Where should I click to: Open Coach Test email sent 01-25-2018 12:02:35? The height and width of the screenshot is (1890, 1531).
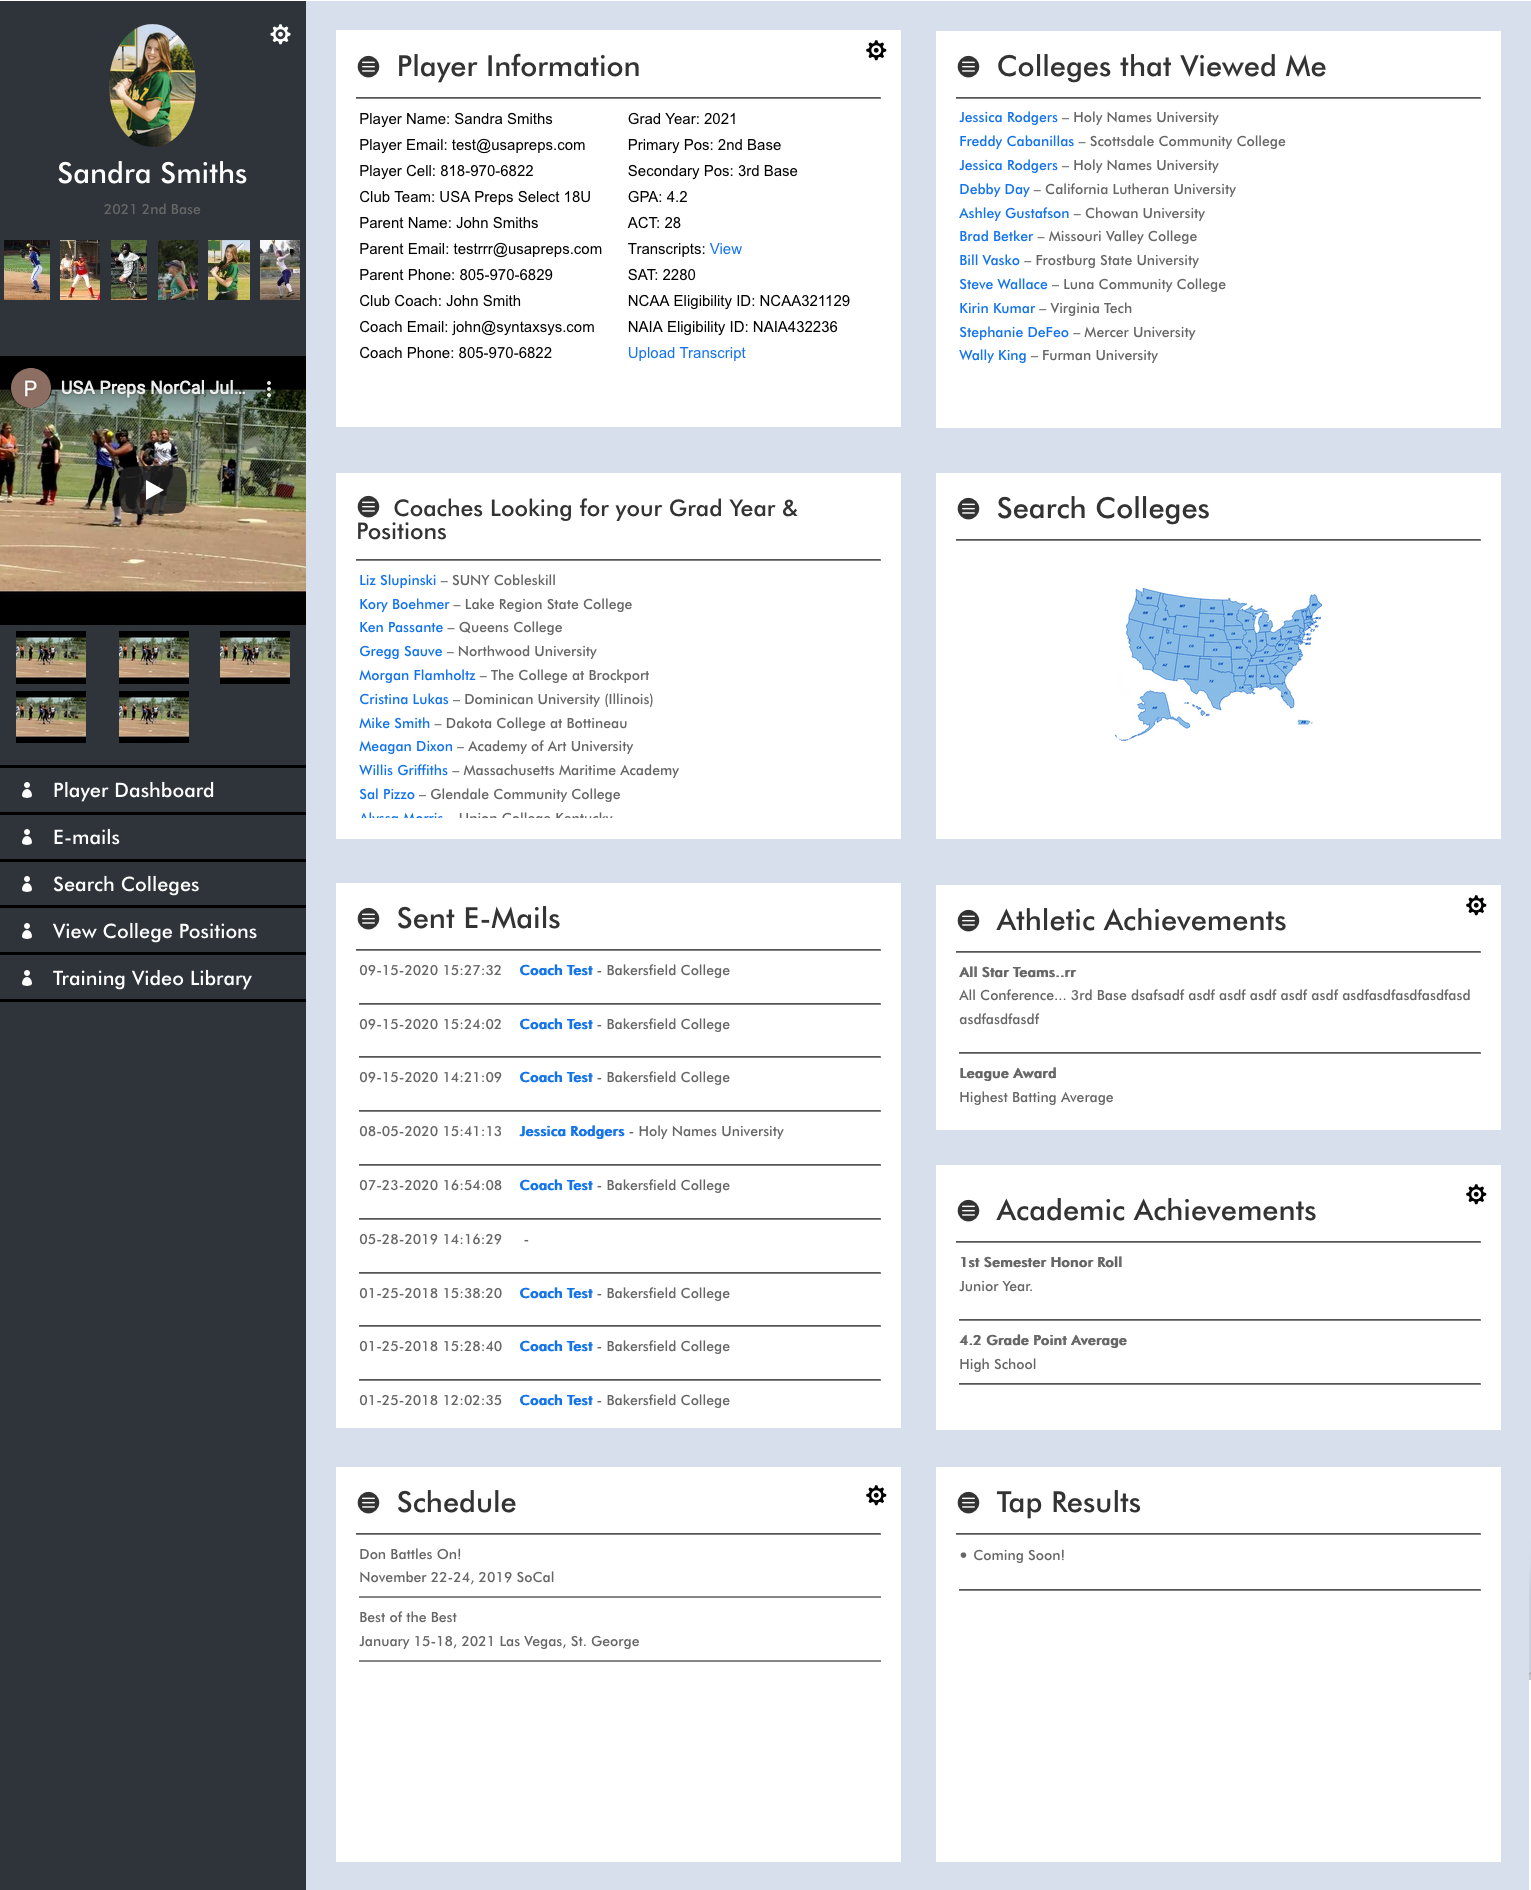556,1400
